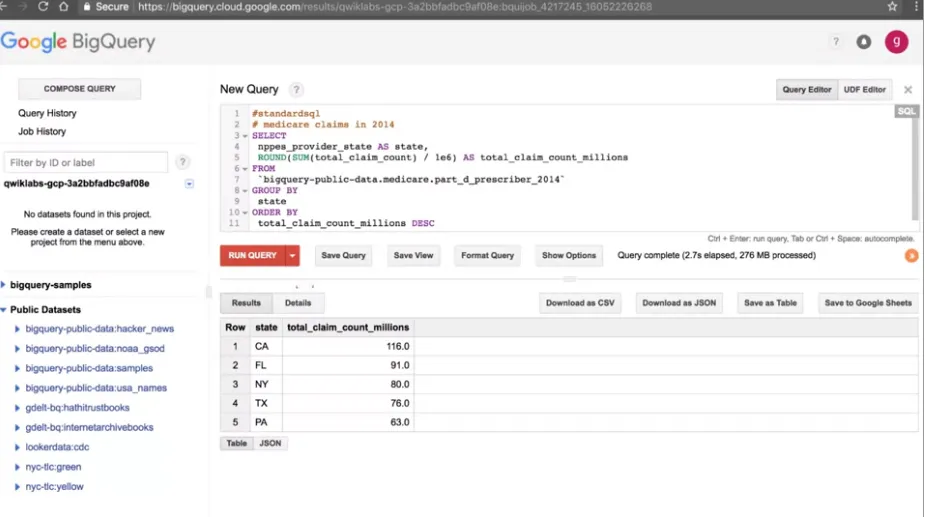Click Save View

coord(414,256)
